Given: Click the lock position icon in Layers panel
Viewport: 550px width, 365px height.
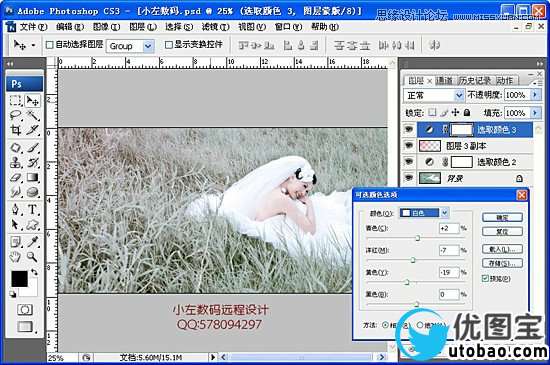Looking at the screenshot, I should (x=455, y=113).
